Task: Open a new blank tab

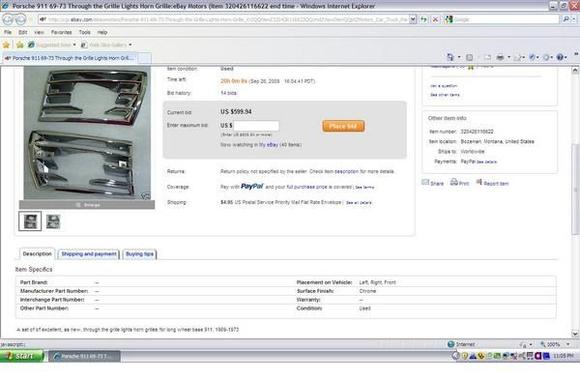Action: point(145,58)
